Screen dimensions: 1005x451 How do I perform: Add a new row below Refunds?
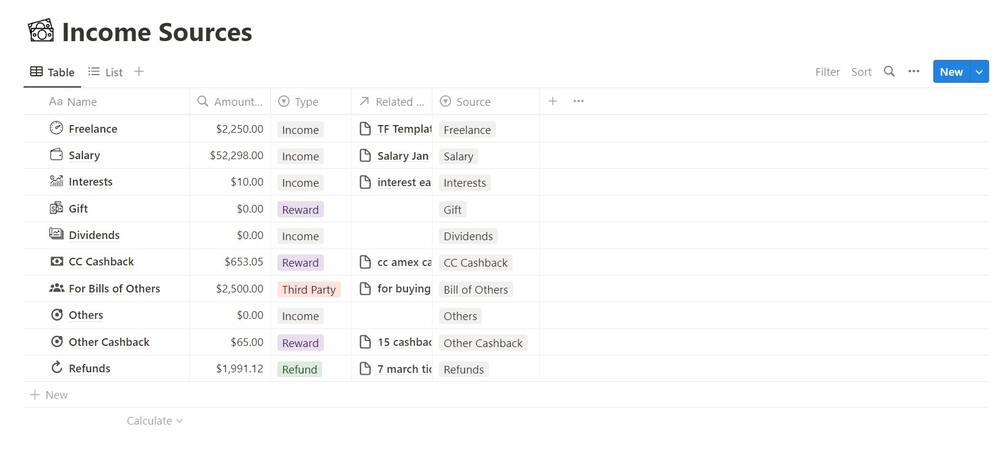(x=50, y=395)
